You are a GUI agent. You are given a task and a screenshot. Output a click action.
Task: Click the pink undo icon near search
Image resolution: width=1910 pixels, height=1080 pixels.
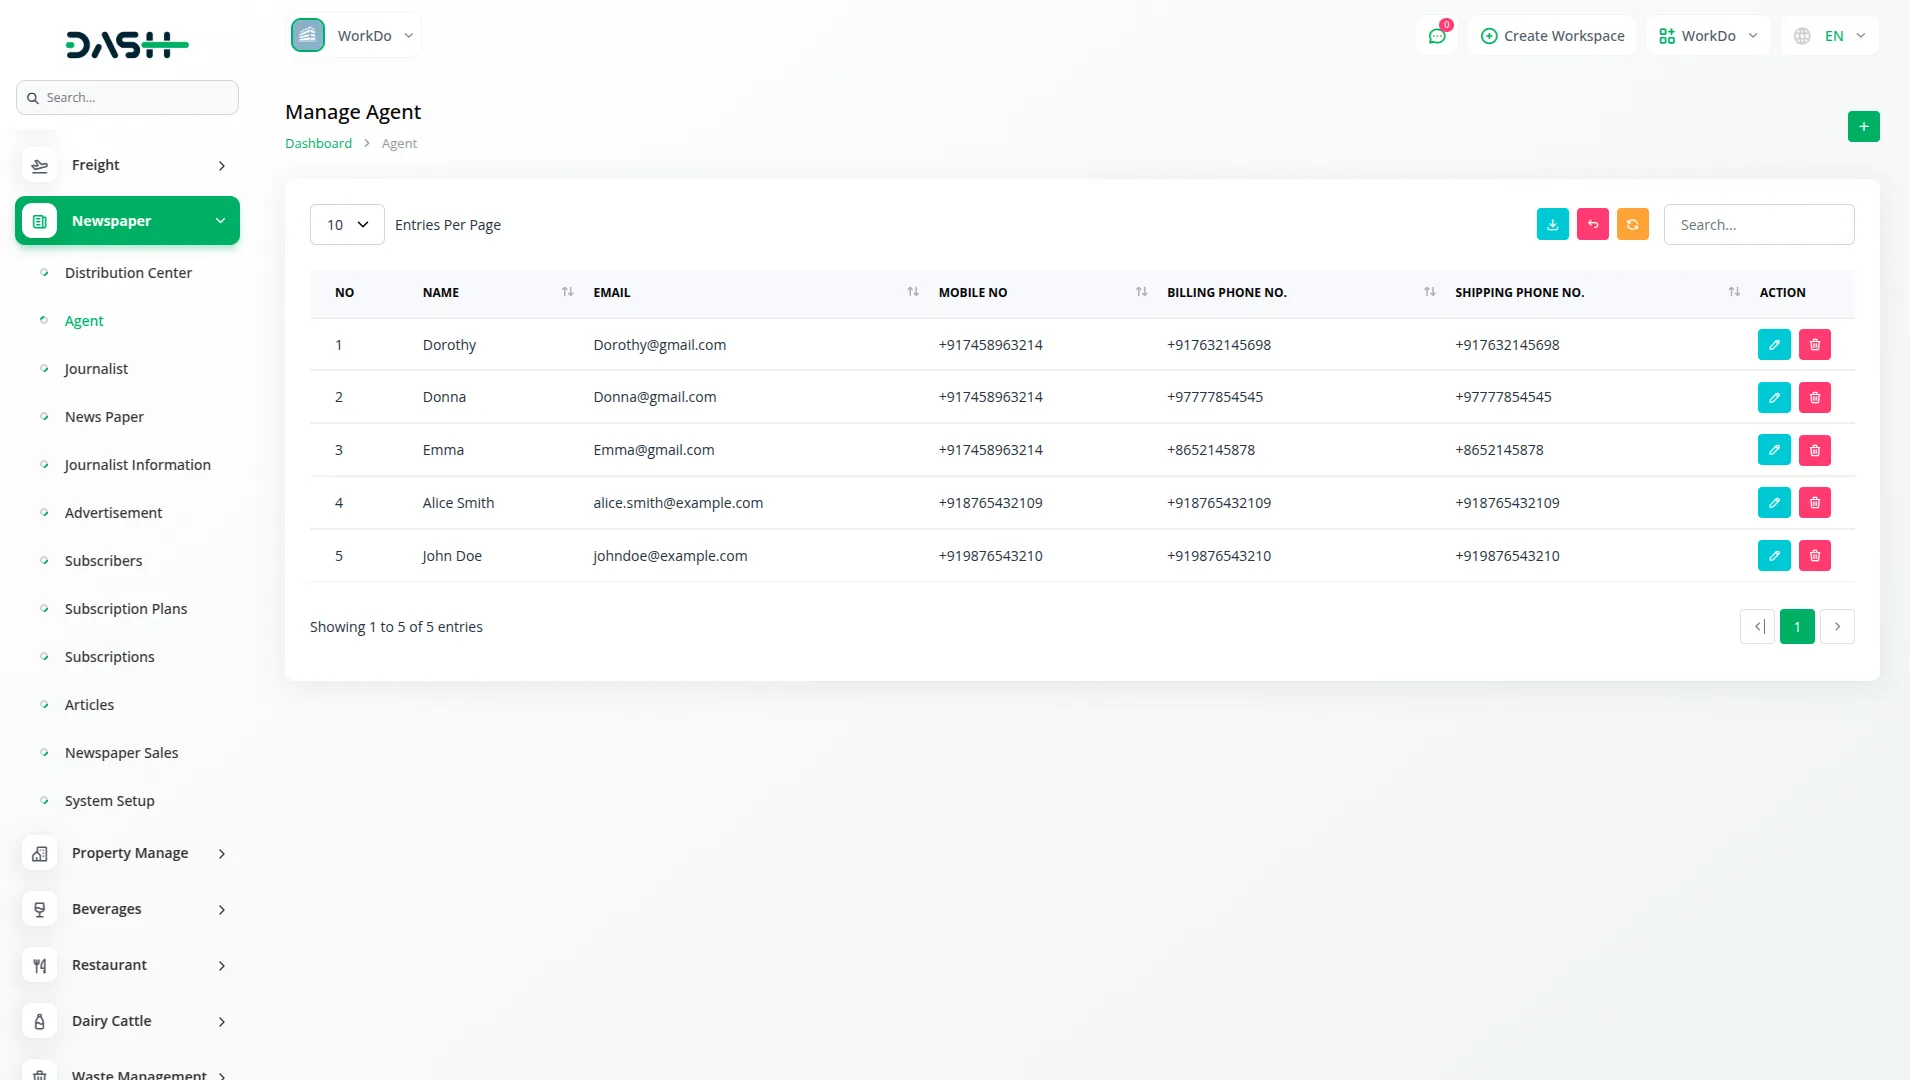tap(1593, 224)
